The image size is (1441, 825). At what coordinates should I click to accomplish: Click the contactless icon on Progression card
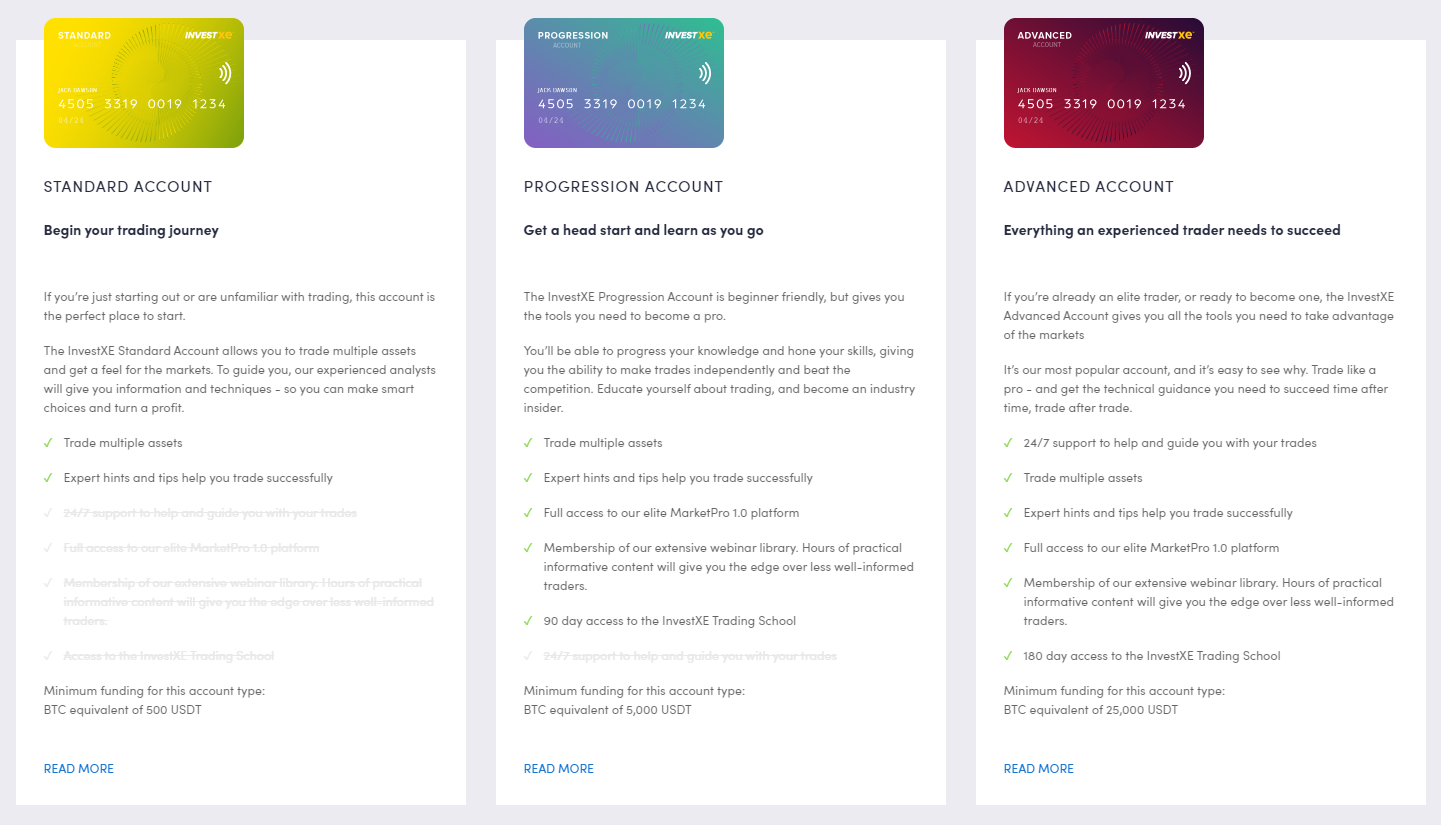(705, 73)
